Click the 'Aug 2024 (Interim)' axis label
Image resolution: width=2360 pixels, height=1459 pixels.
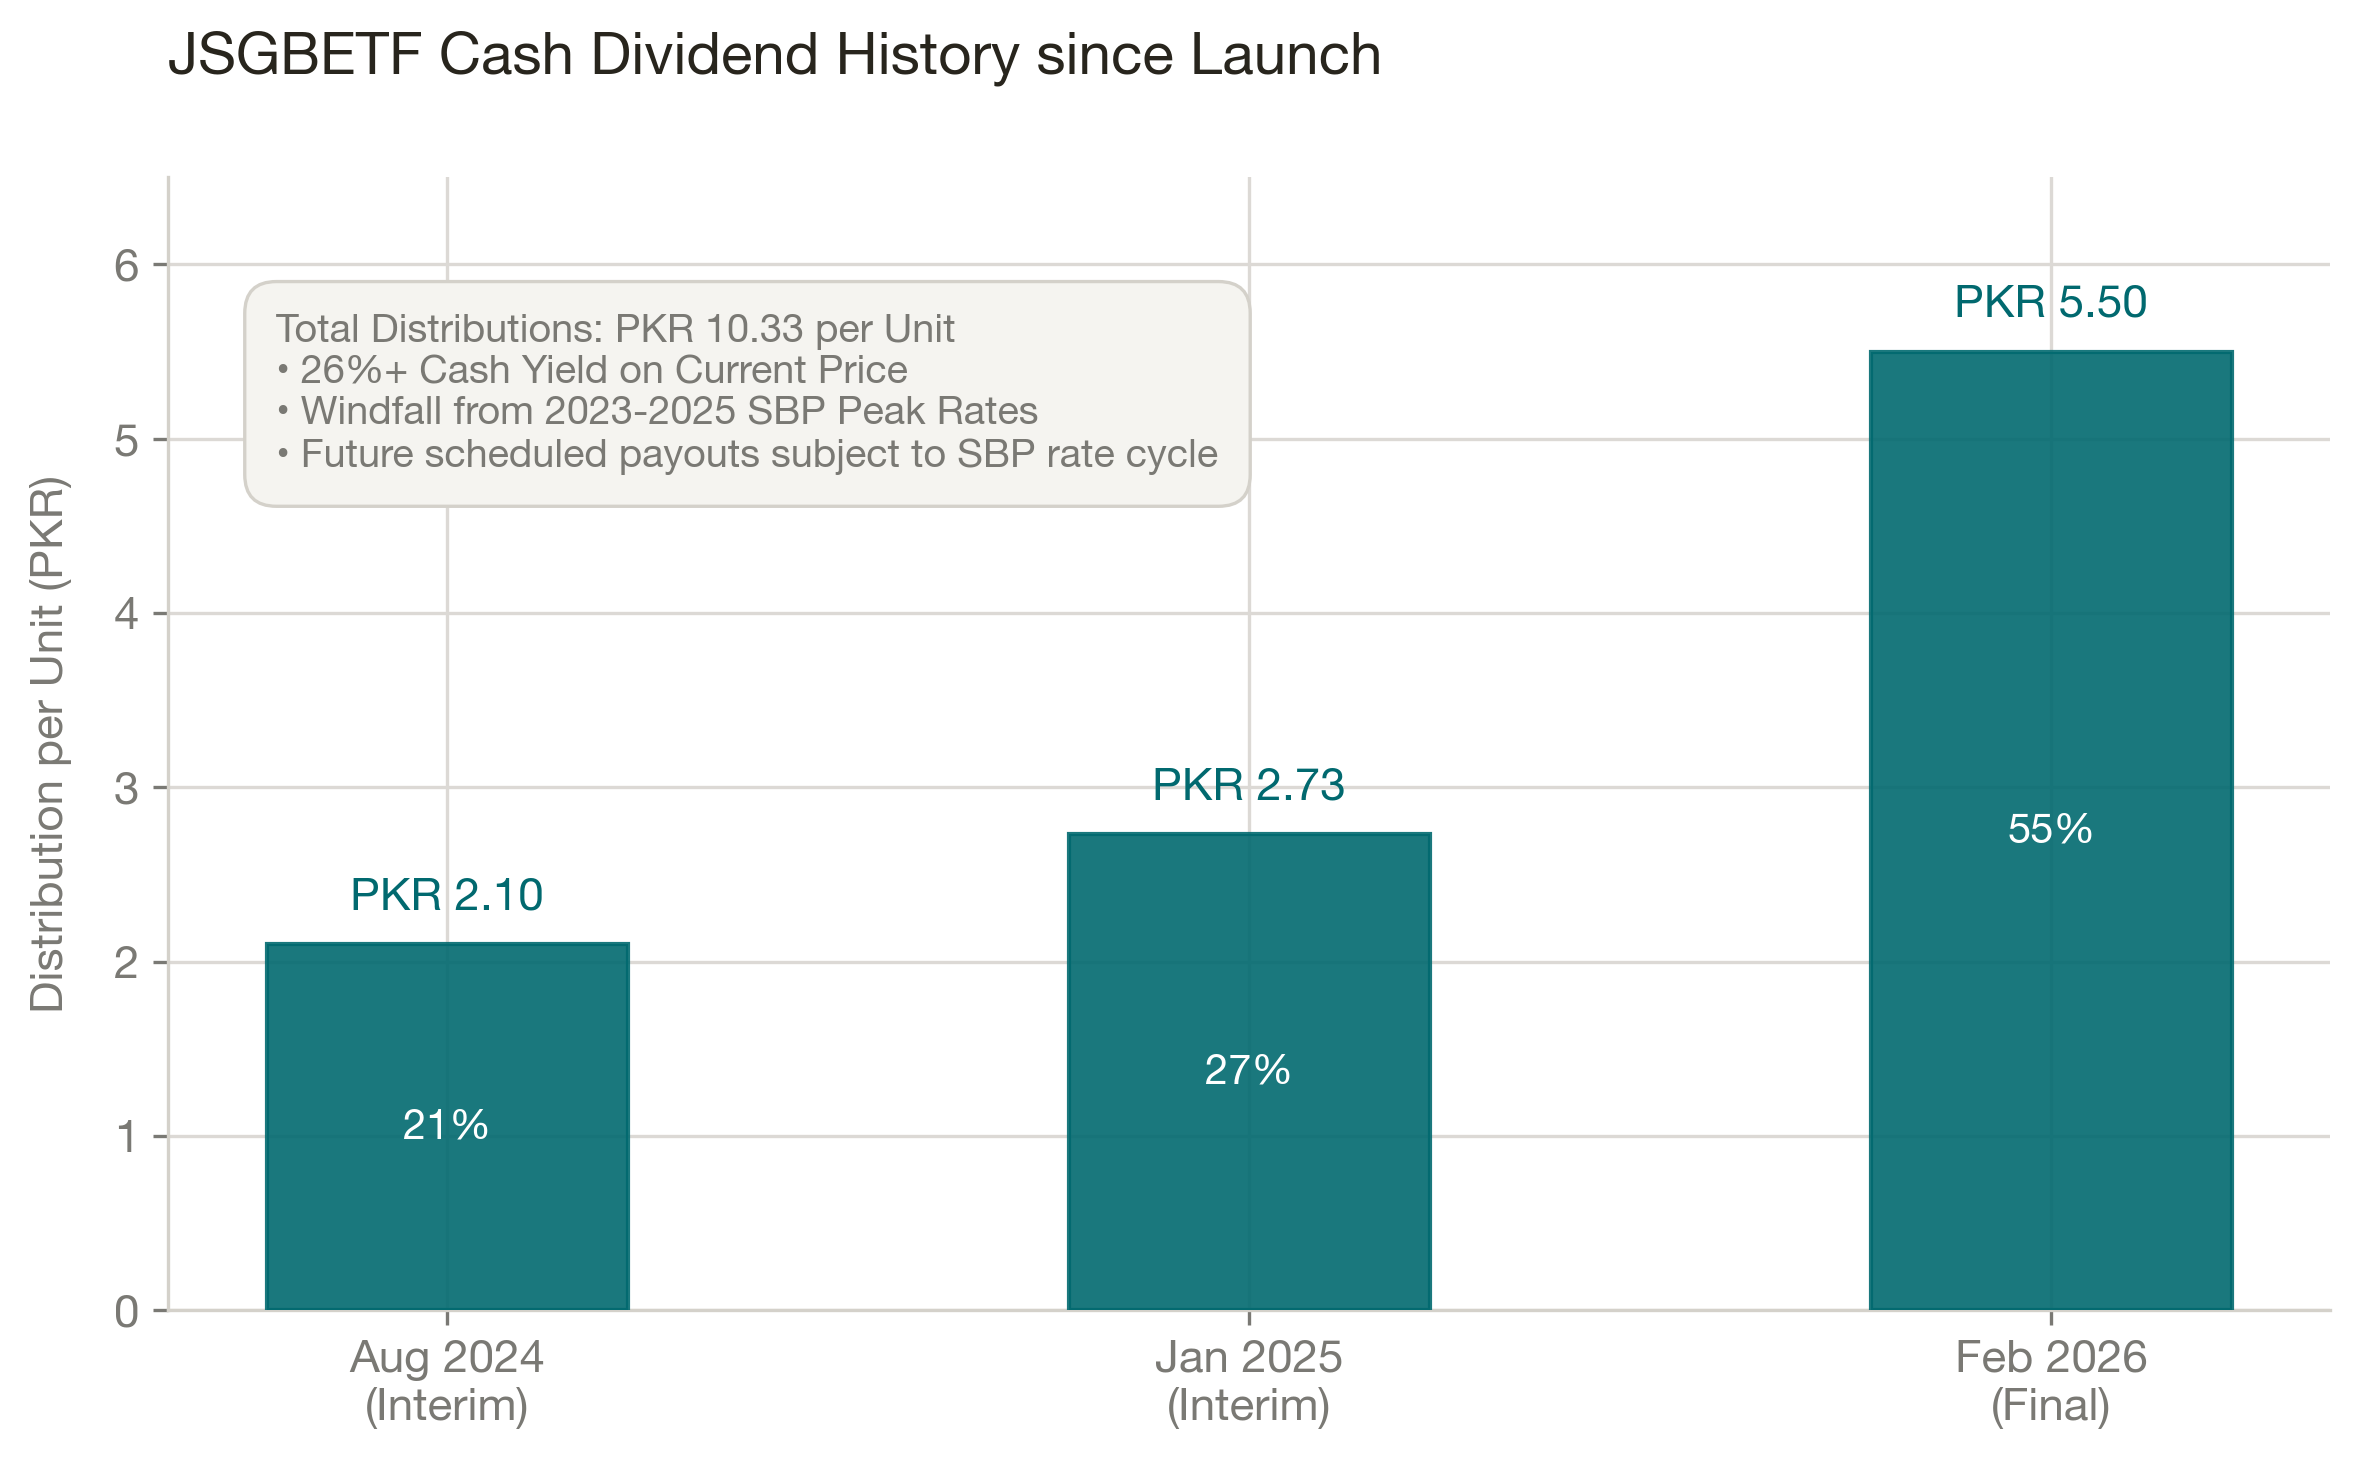point(447,1382)
